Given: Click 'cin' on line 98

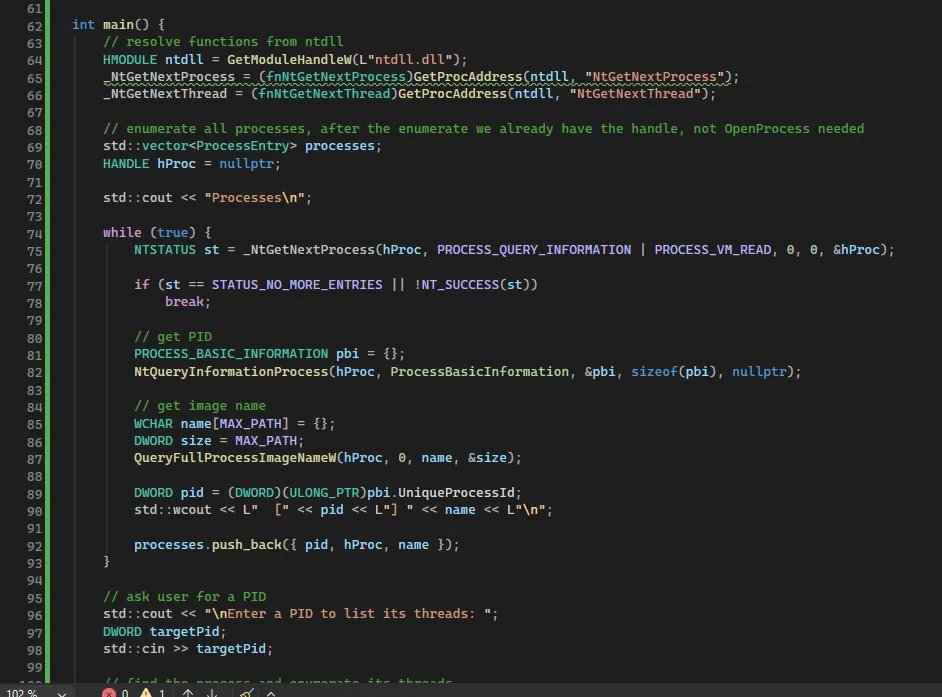Looking at the screenshot, I should point(153,649).
